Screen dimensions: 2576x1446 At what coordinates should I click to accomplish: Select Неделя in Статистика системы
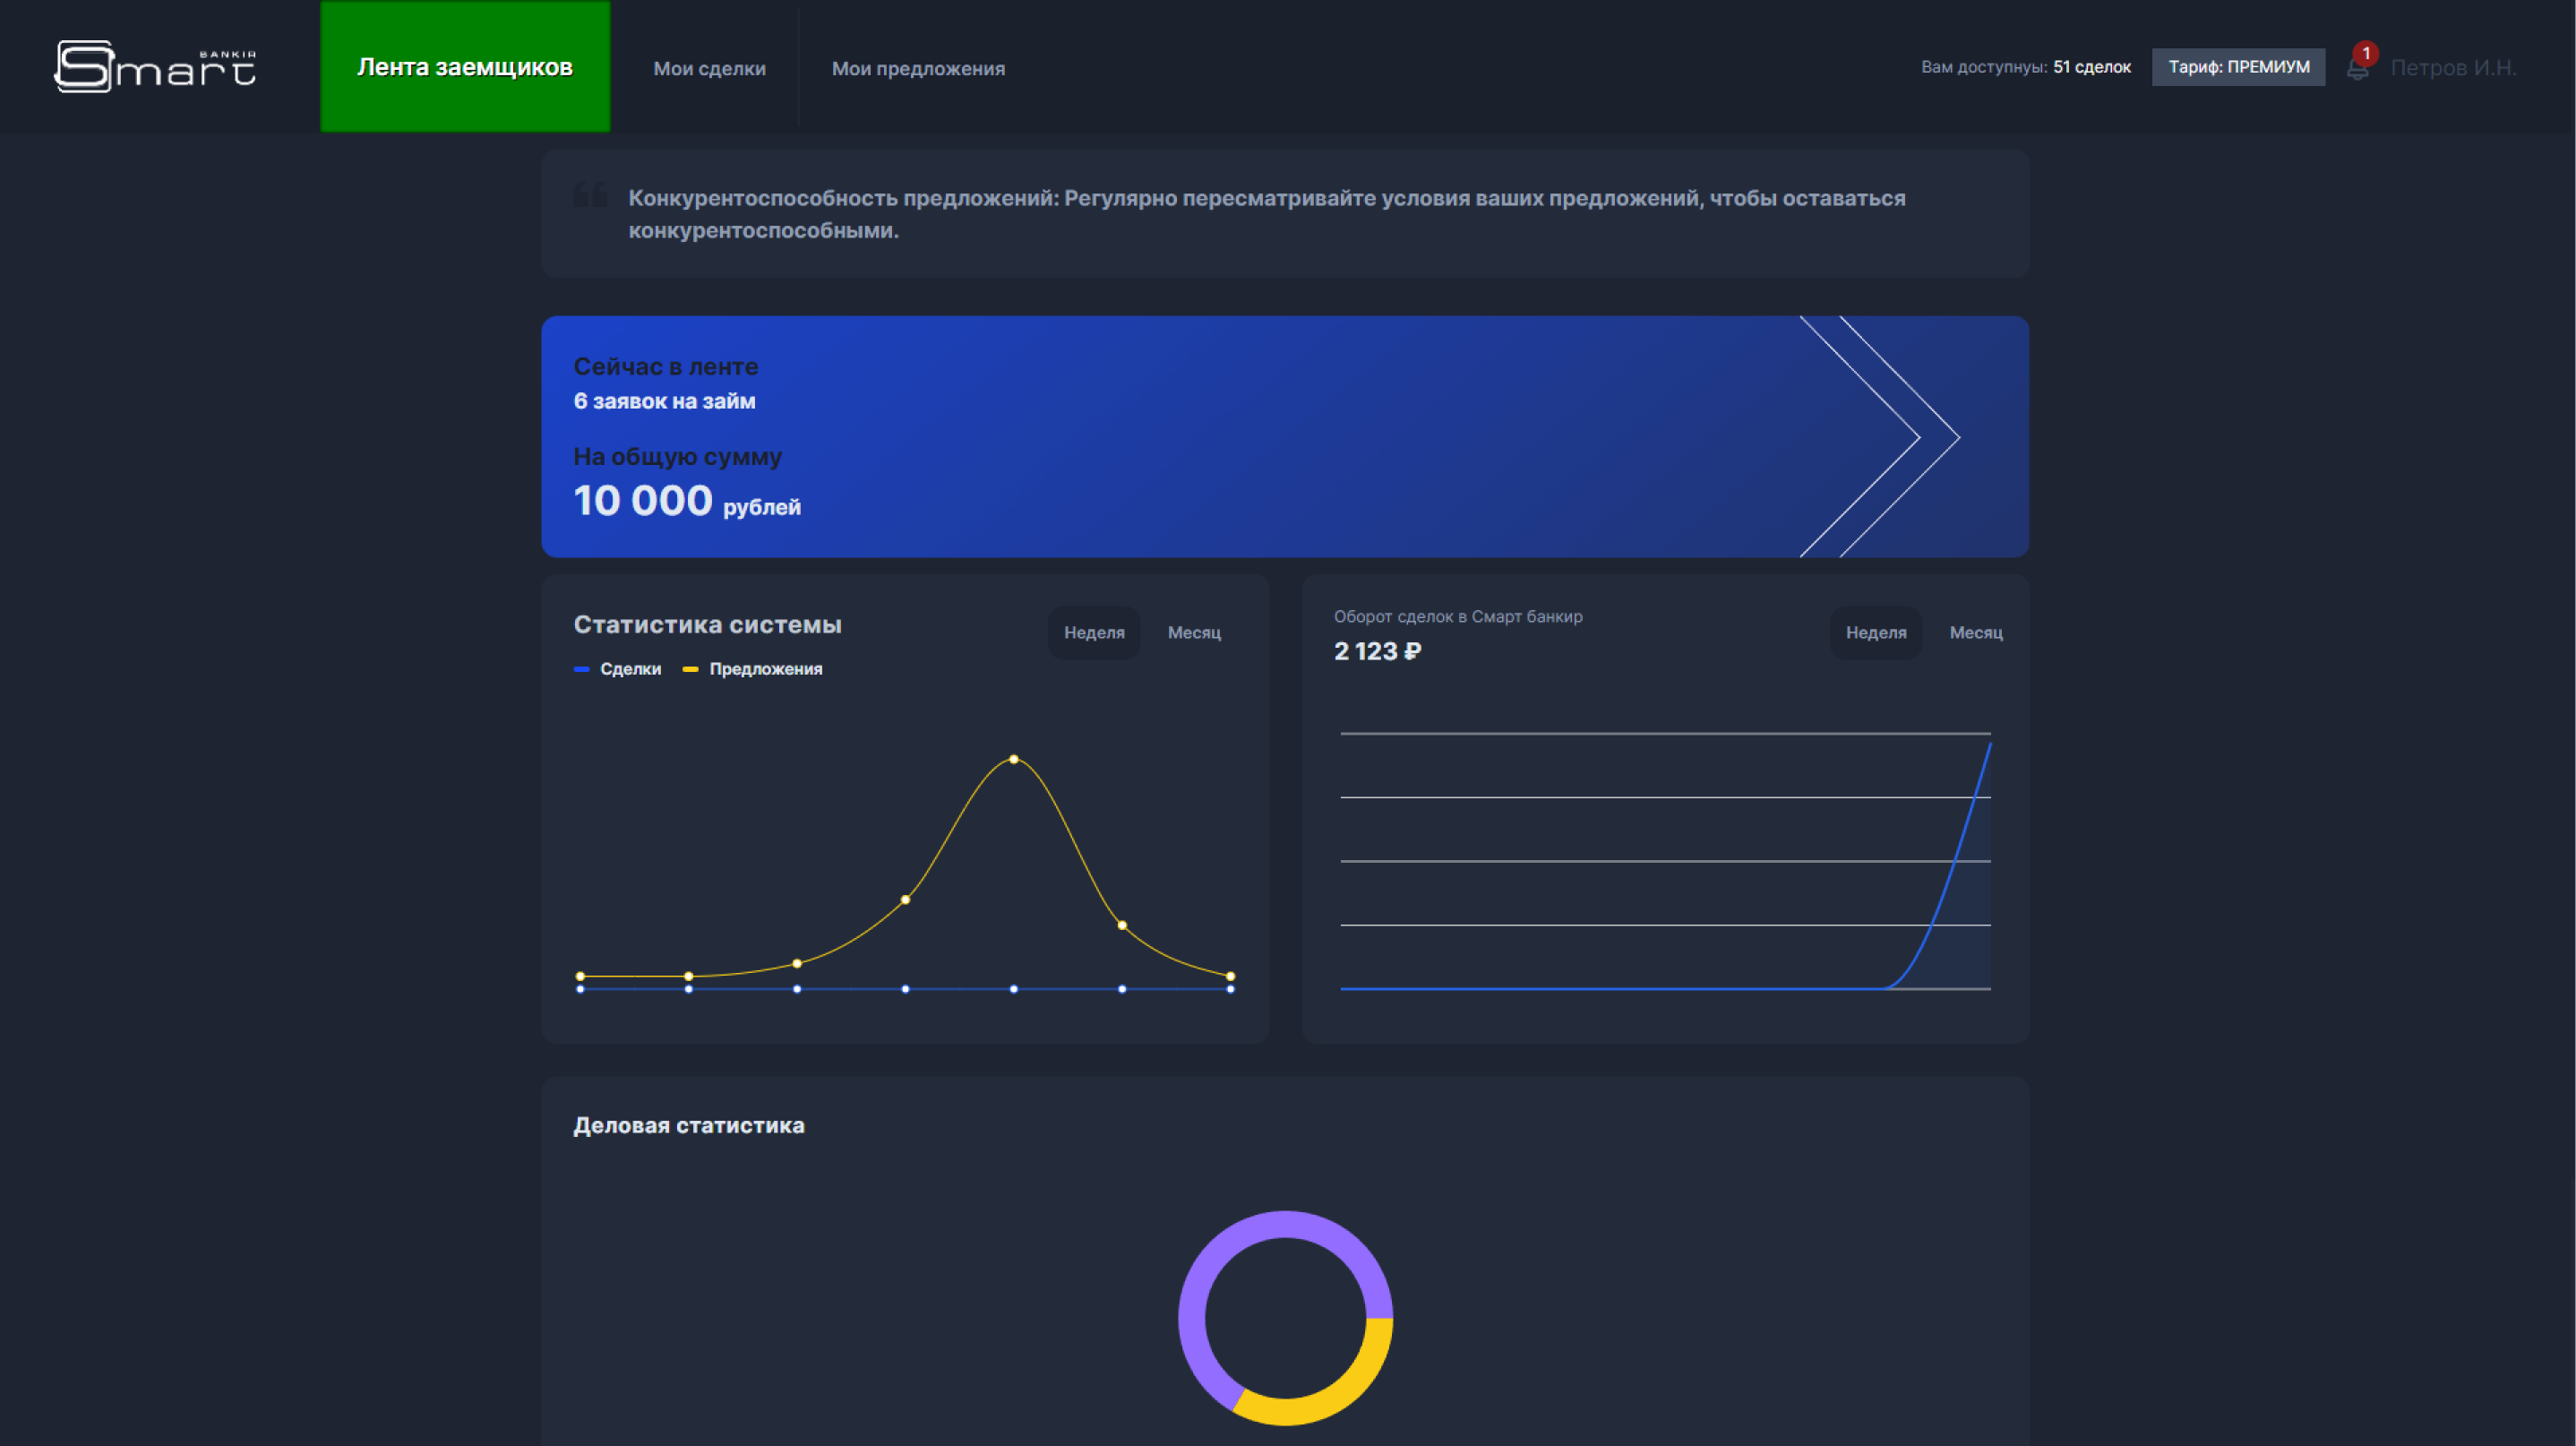[x=1093, y=632]
